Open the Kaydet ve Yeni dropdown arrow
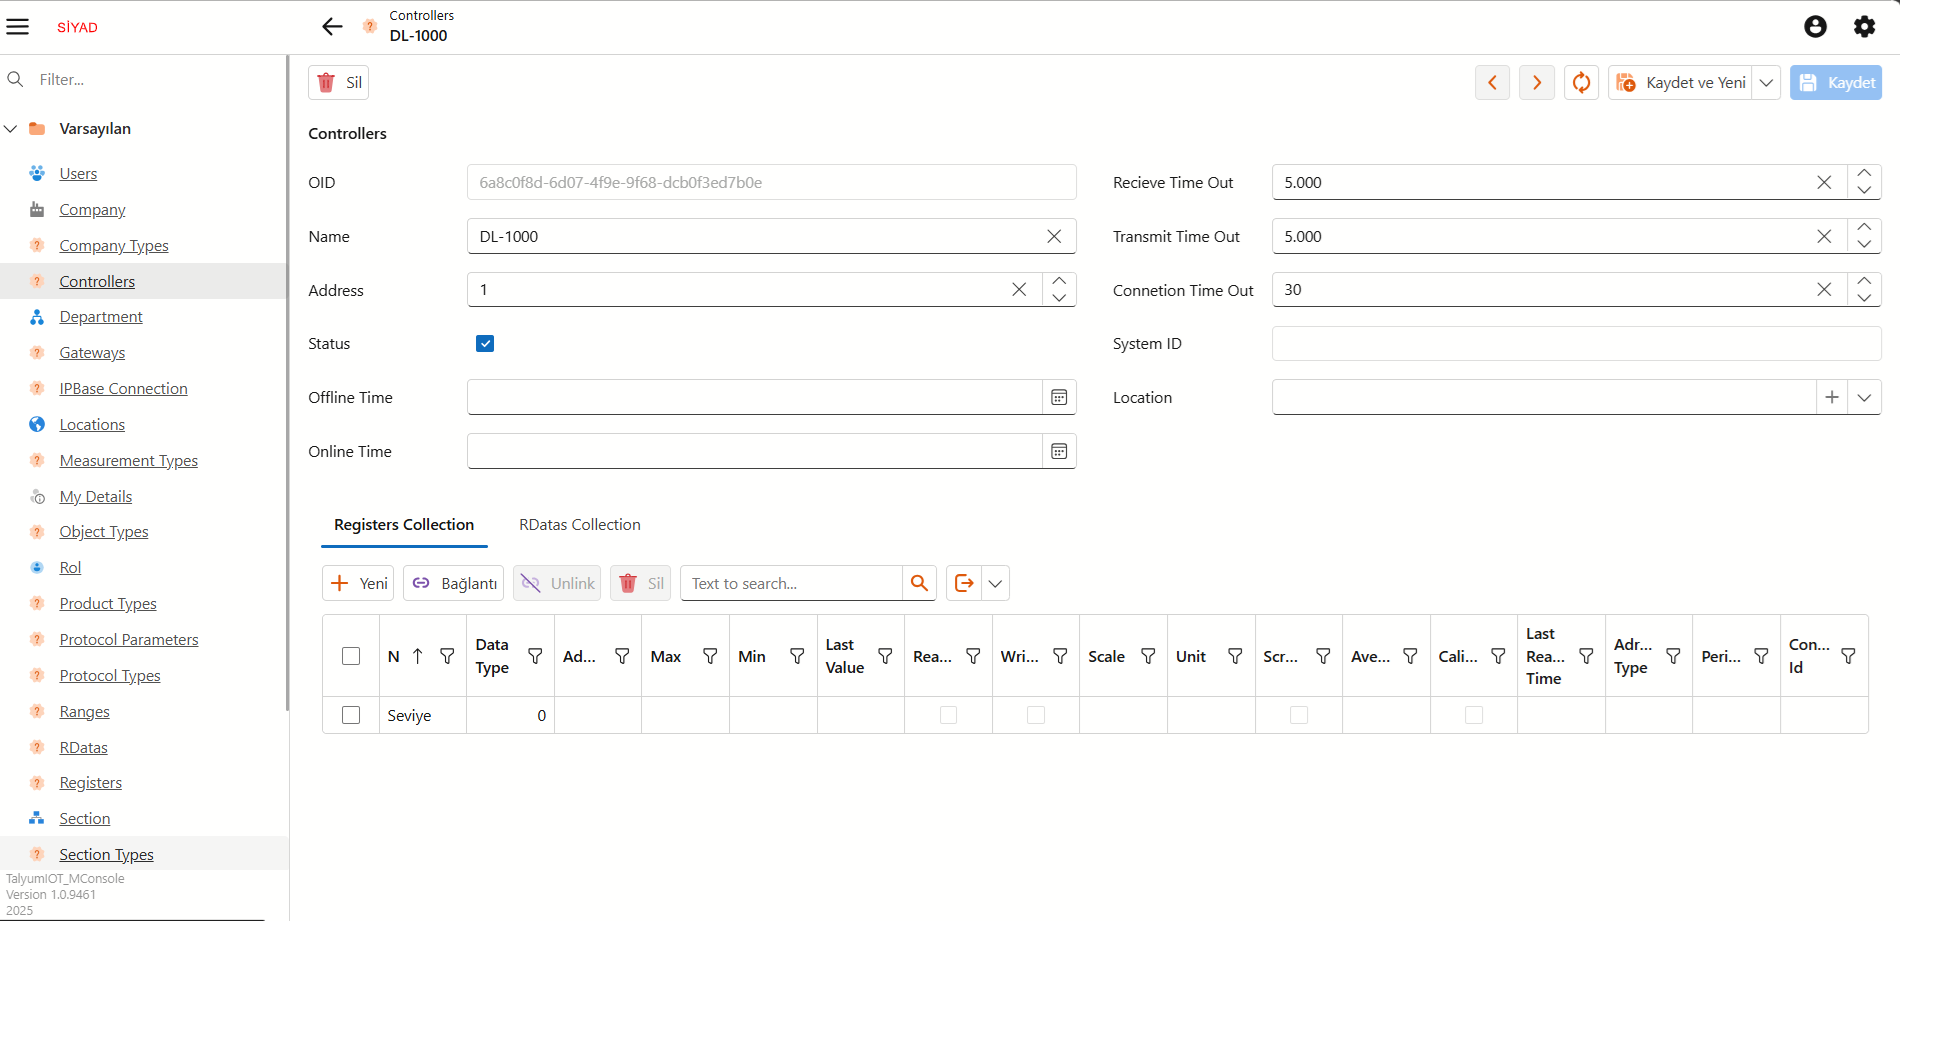This screenshot has height=1040, width=1939. tap(1767, 83)
